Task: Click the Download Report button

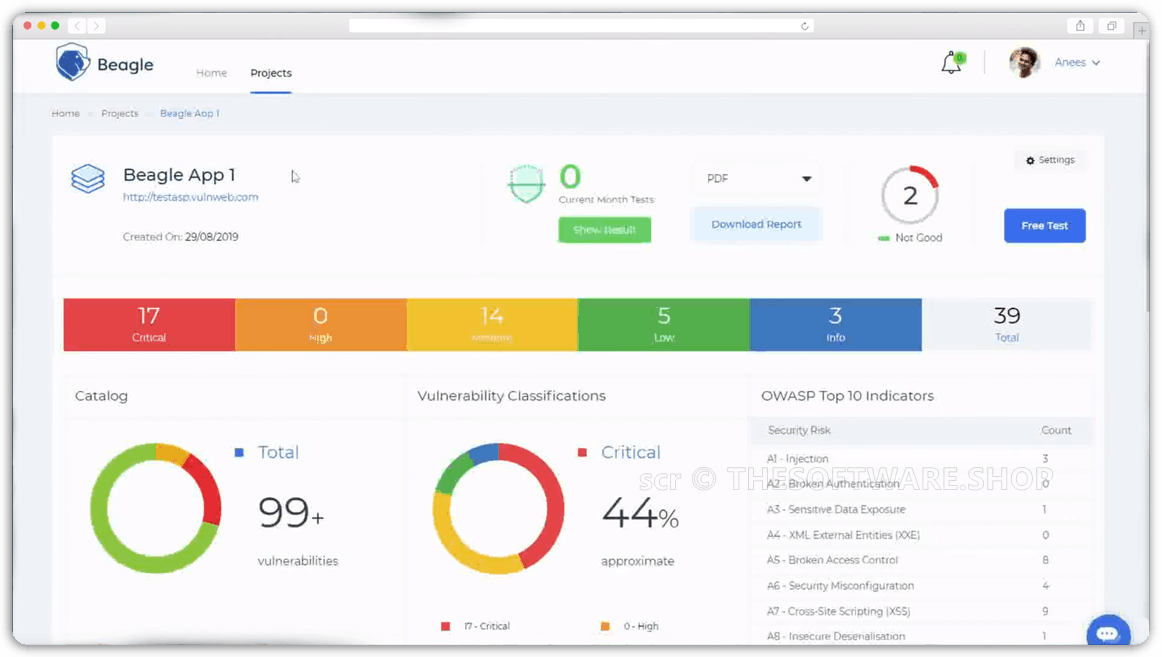Action: tap(756, 224)
